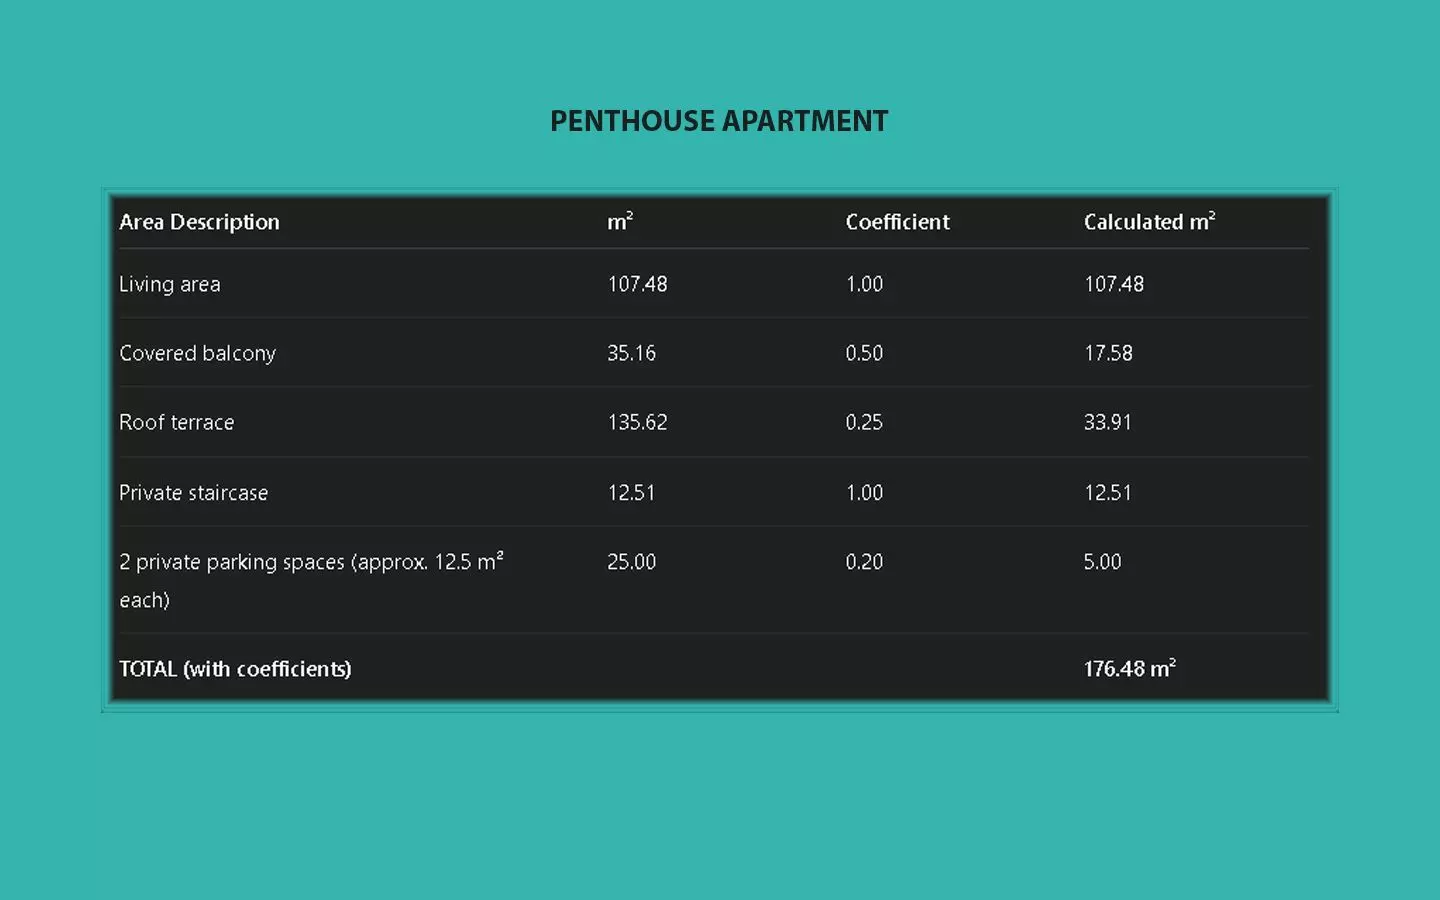
Task: Click the TOTAL (with coefficients) label
Action: coord(235,669)
